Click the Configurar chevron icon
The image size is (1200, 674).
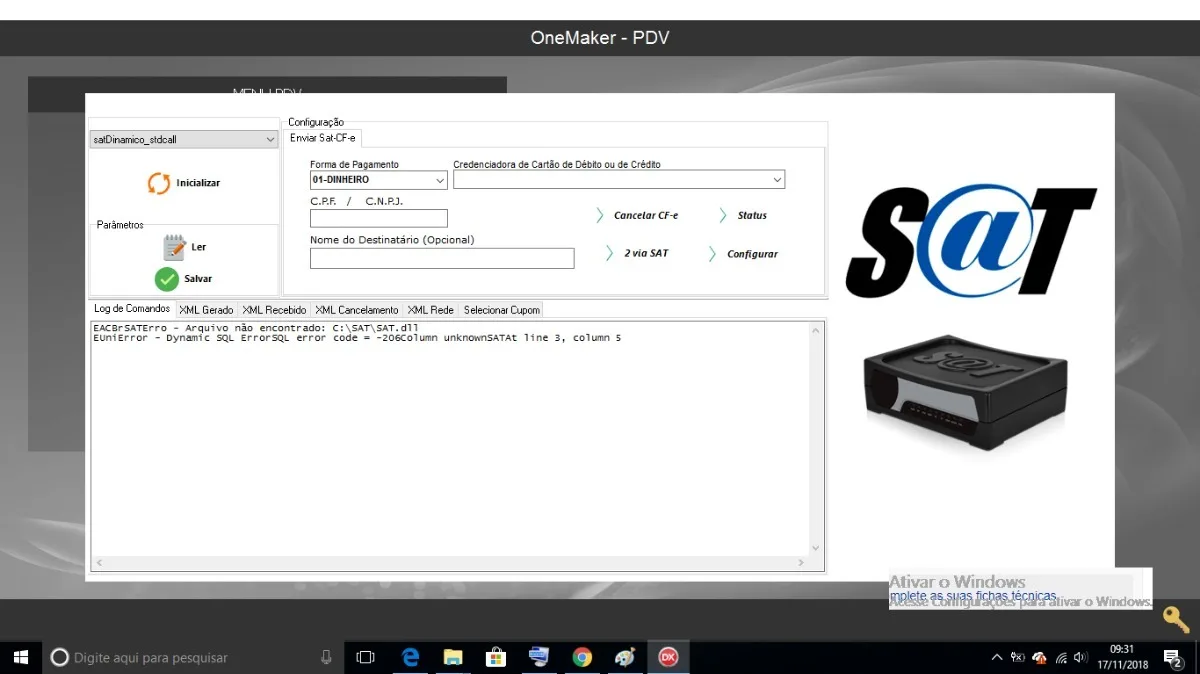click(x=713, y=254)
